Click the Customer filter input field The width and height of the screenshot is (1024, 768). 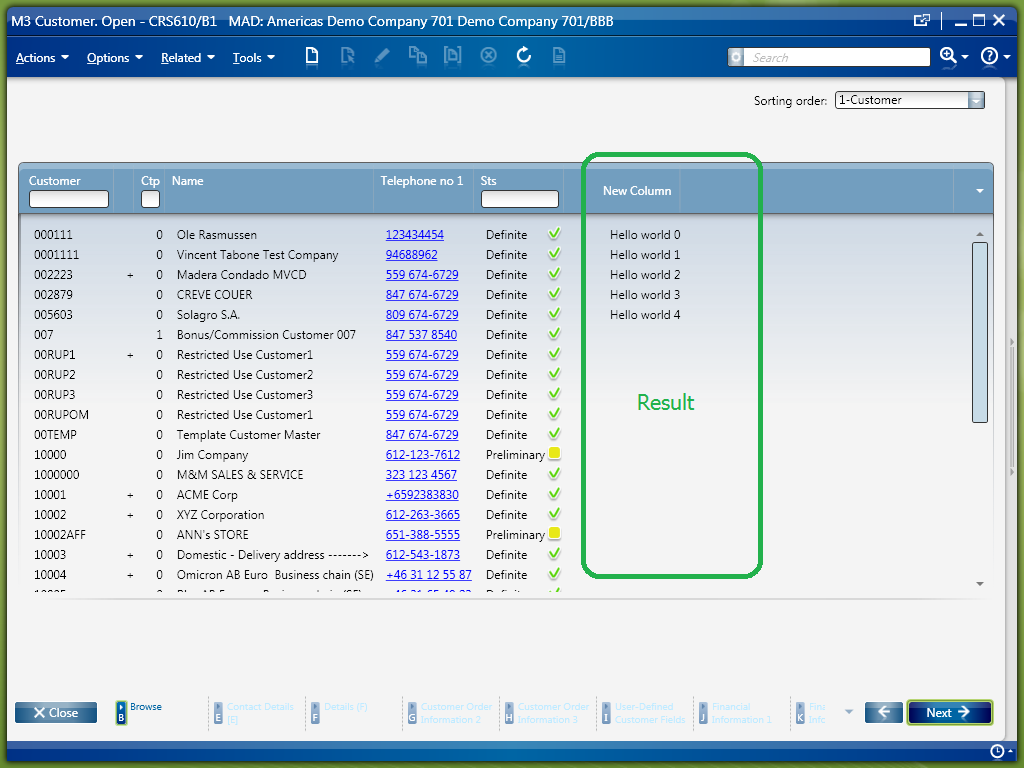(69, 199)
